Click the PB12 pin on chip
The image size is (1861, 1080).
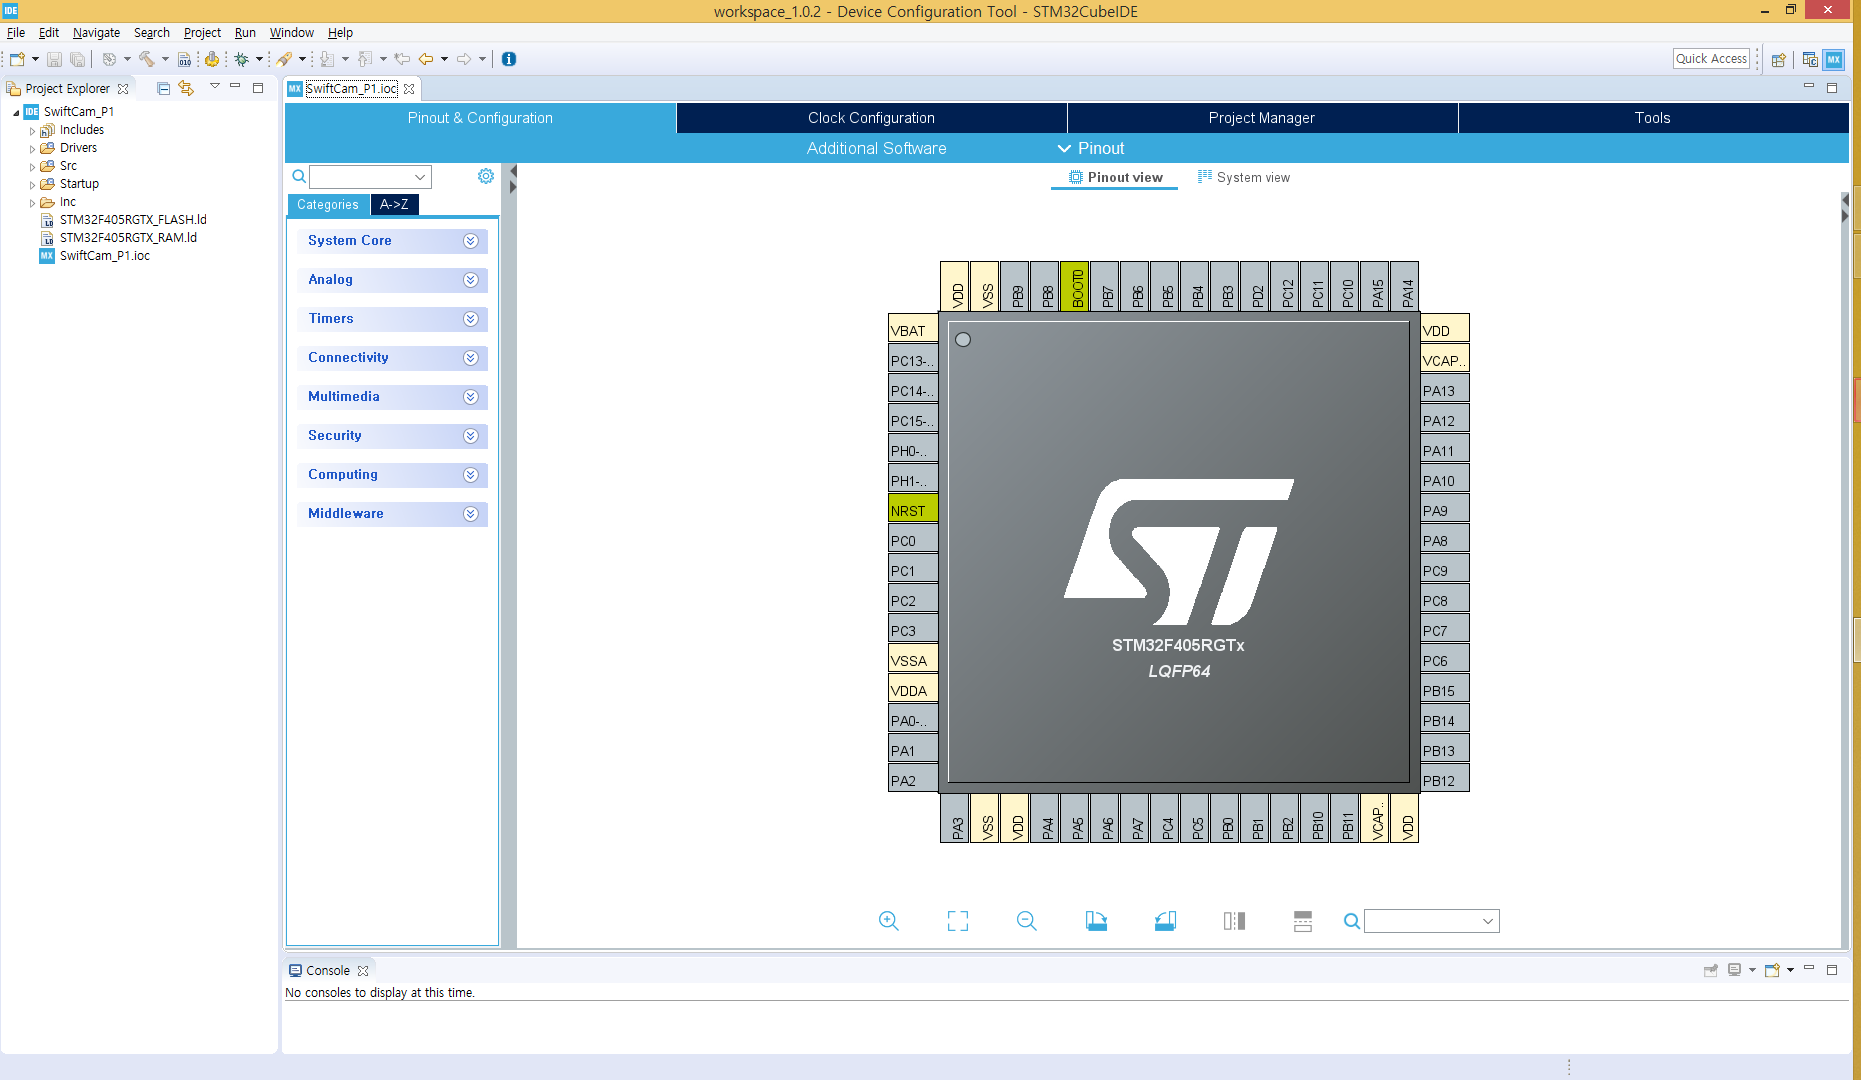[1445, 780]
